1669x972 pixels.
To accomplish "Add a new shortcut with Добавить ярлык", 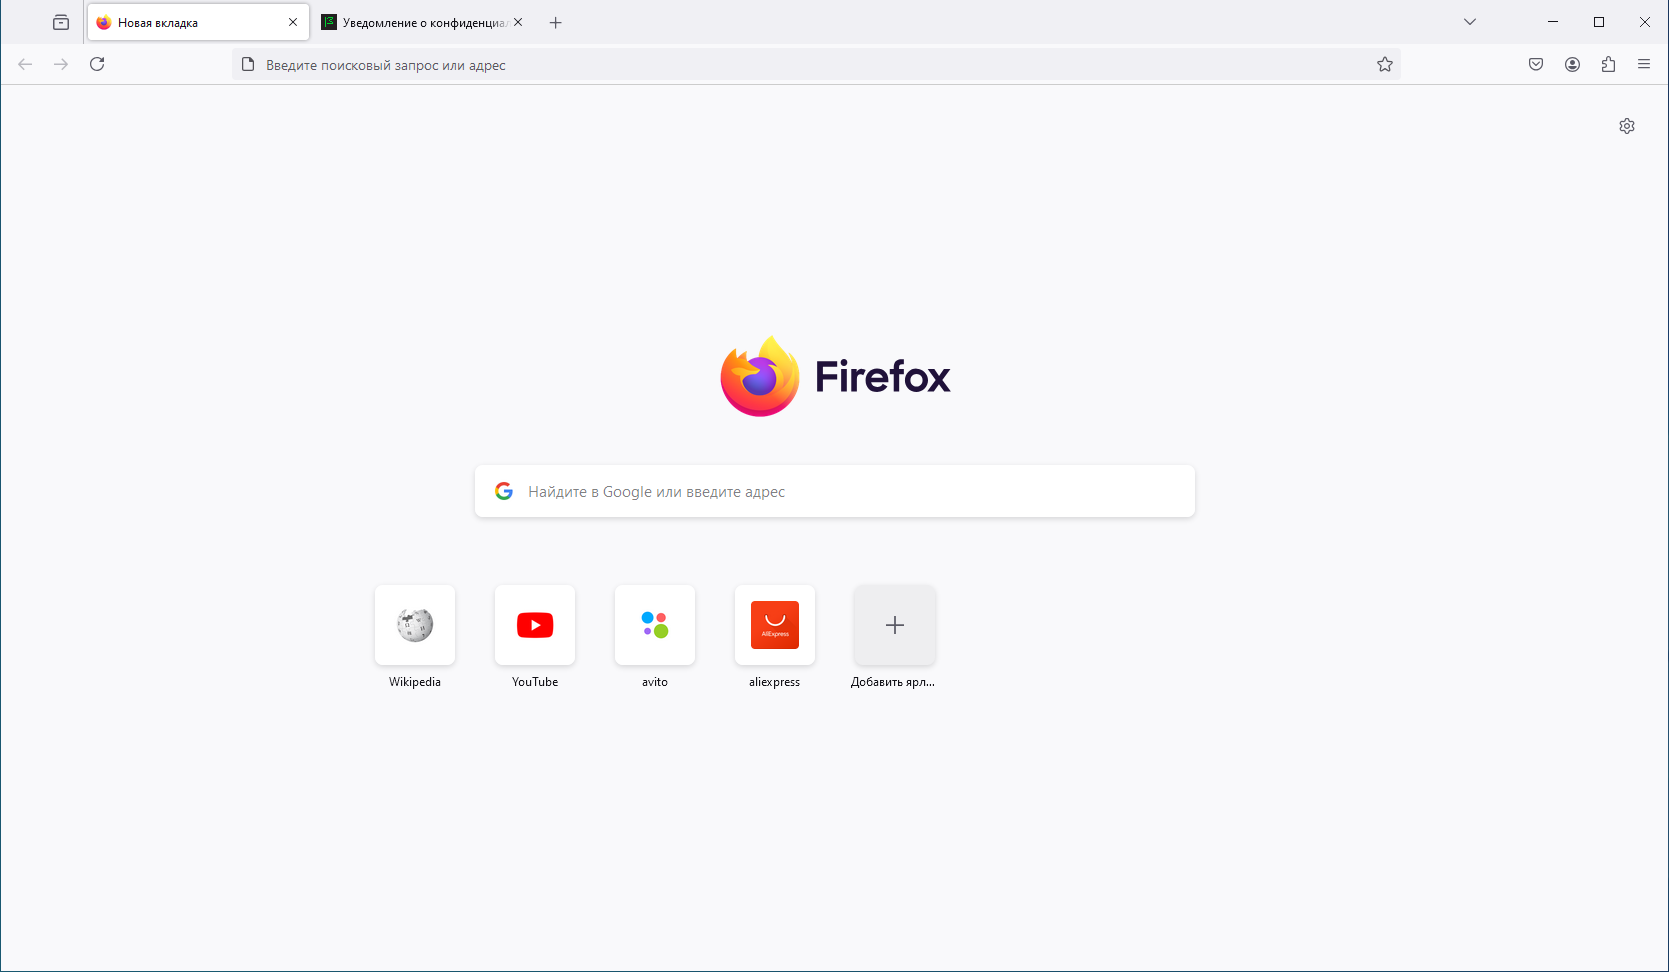I will (895, 625).
